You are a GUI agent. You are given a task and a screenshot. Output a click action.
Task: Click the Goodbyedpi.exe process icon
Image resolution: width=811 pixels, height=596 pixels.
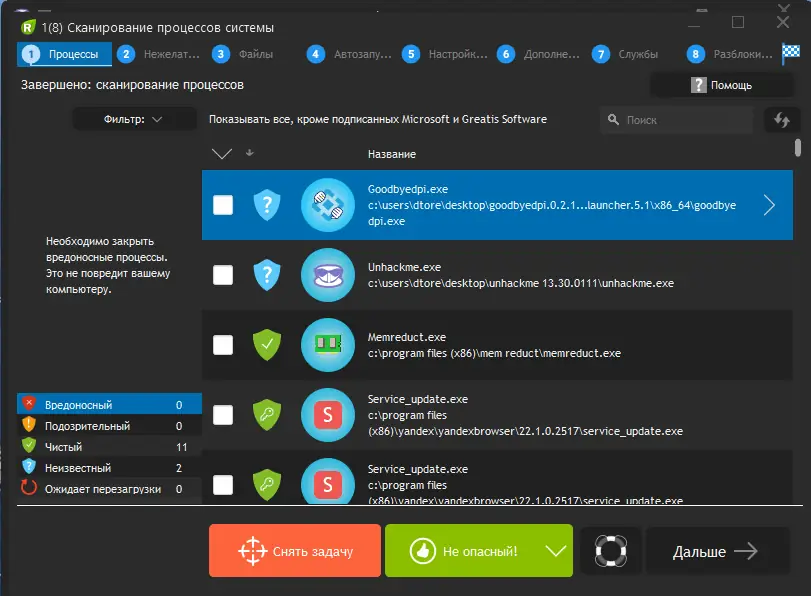click(x=328, y=205)
